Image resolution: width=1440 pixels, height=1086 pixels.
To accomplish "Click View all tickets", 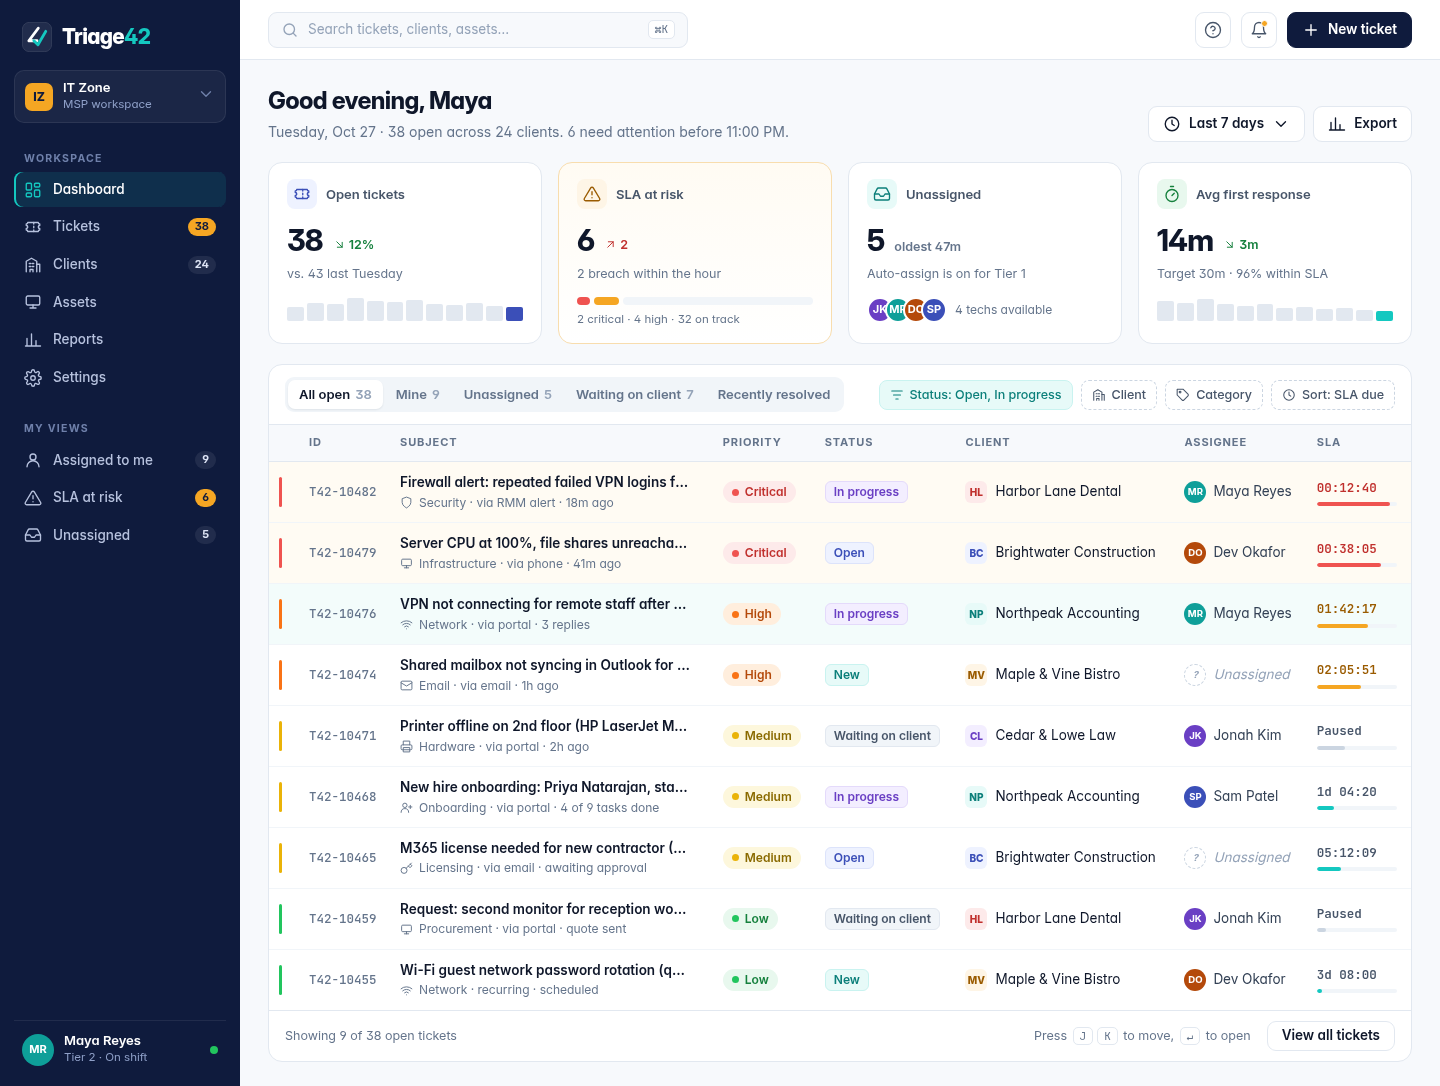I will click(x=1331, y=1036).
